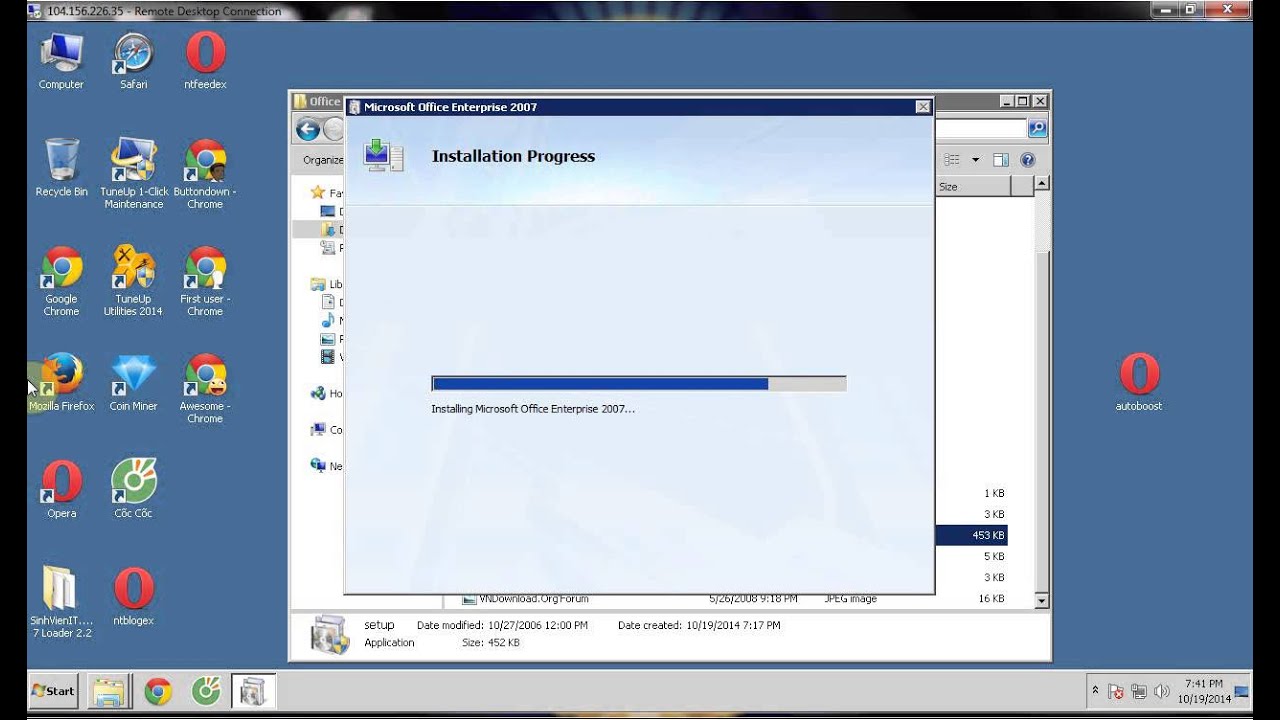Click the Explorer search button
The height and width of the screenshot is (720, 1280).
[x=1037, y=128]
